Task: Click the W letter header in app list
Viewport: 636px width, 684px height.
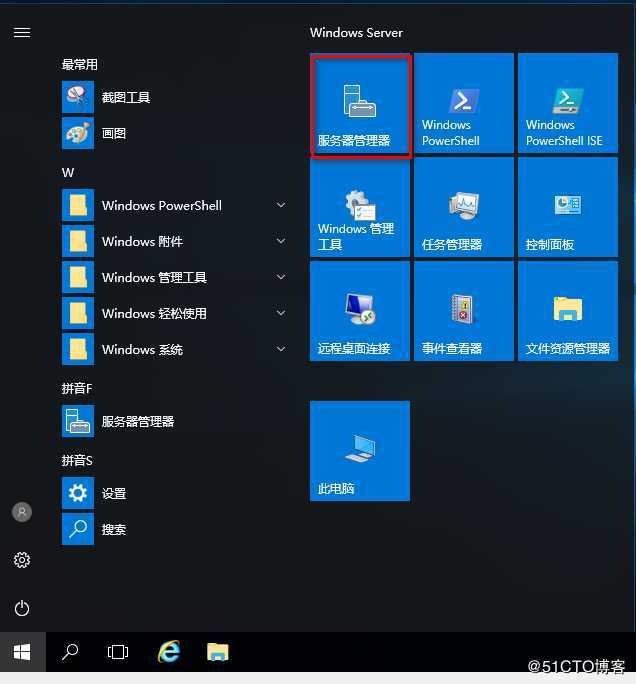Action: pos(68,173)
